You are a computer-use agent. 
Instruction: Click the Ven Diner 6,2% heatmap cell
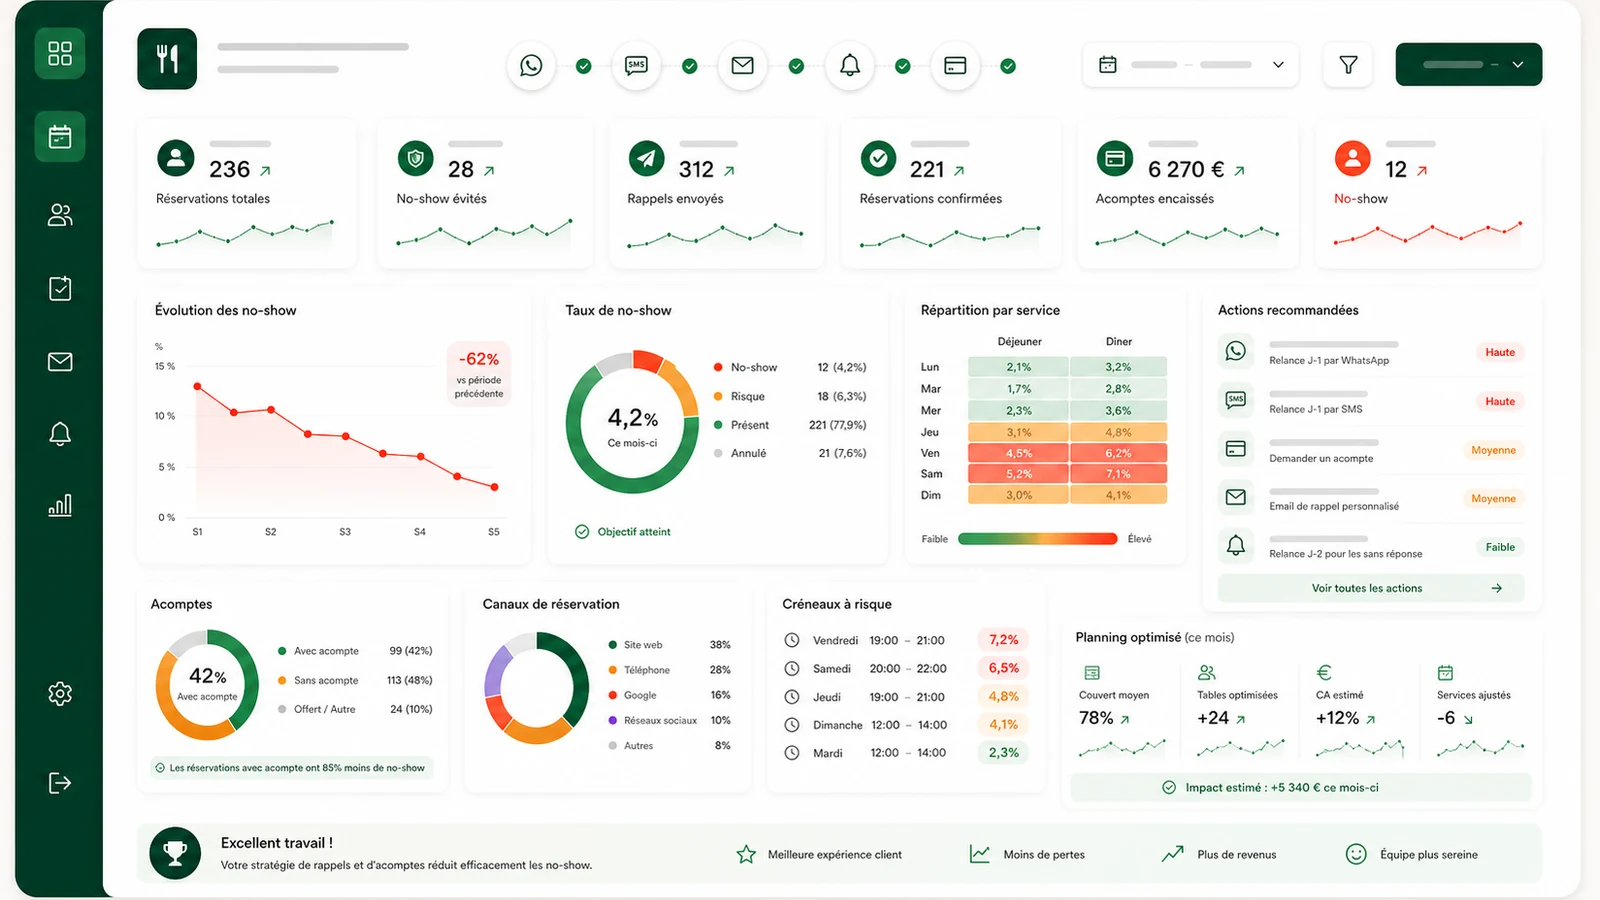pos(1118,453)
